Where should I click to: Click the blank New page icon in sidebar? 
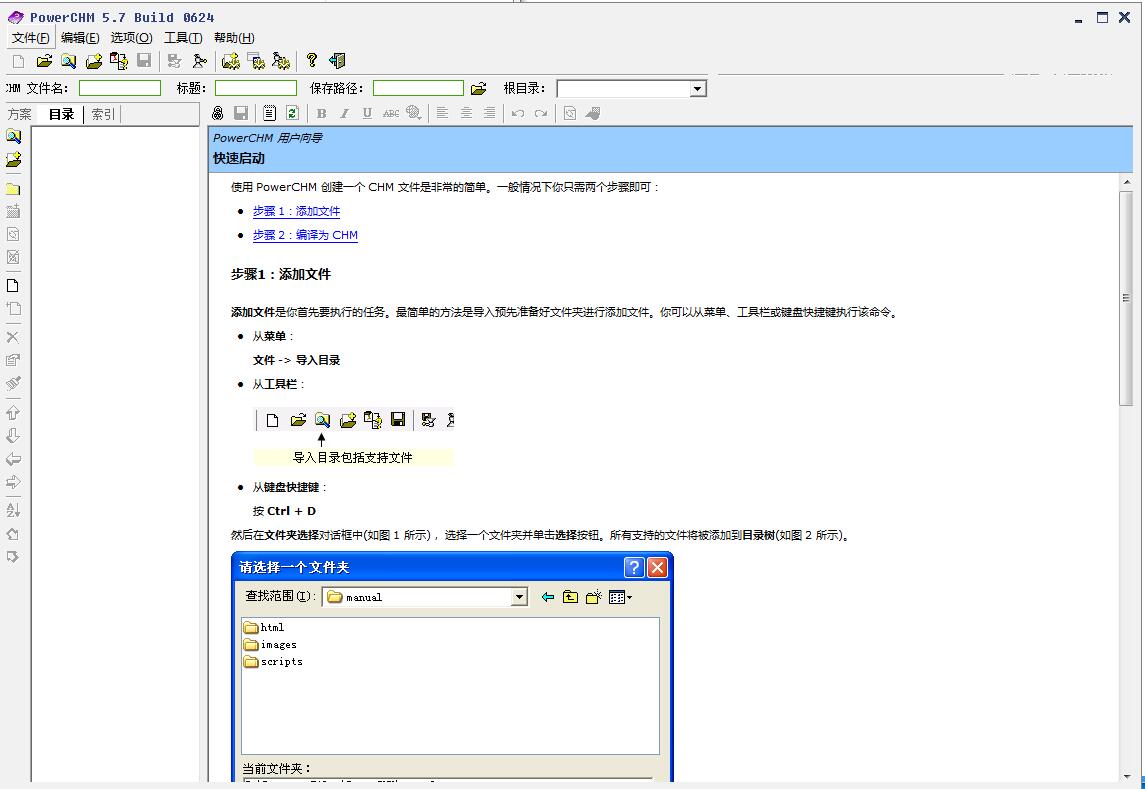[12, 285]
